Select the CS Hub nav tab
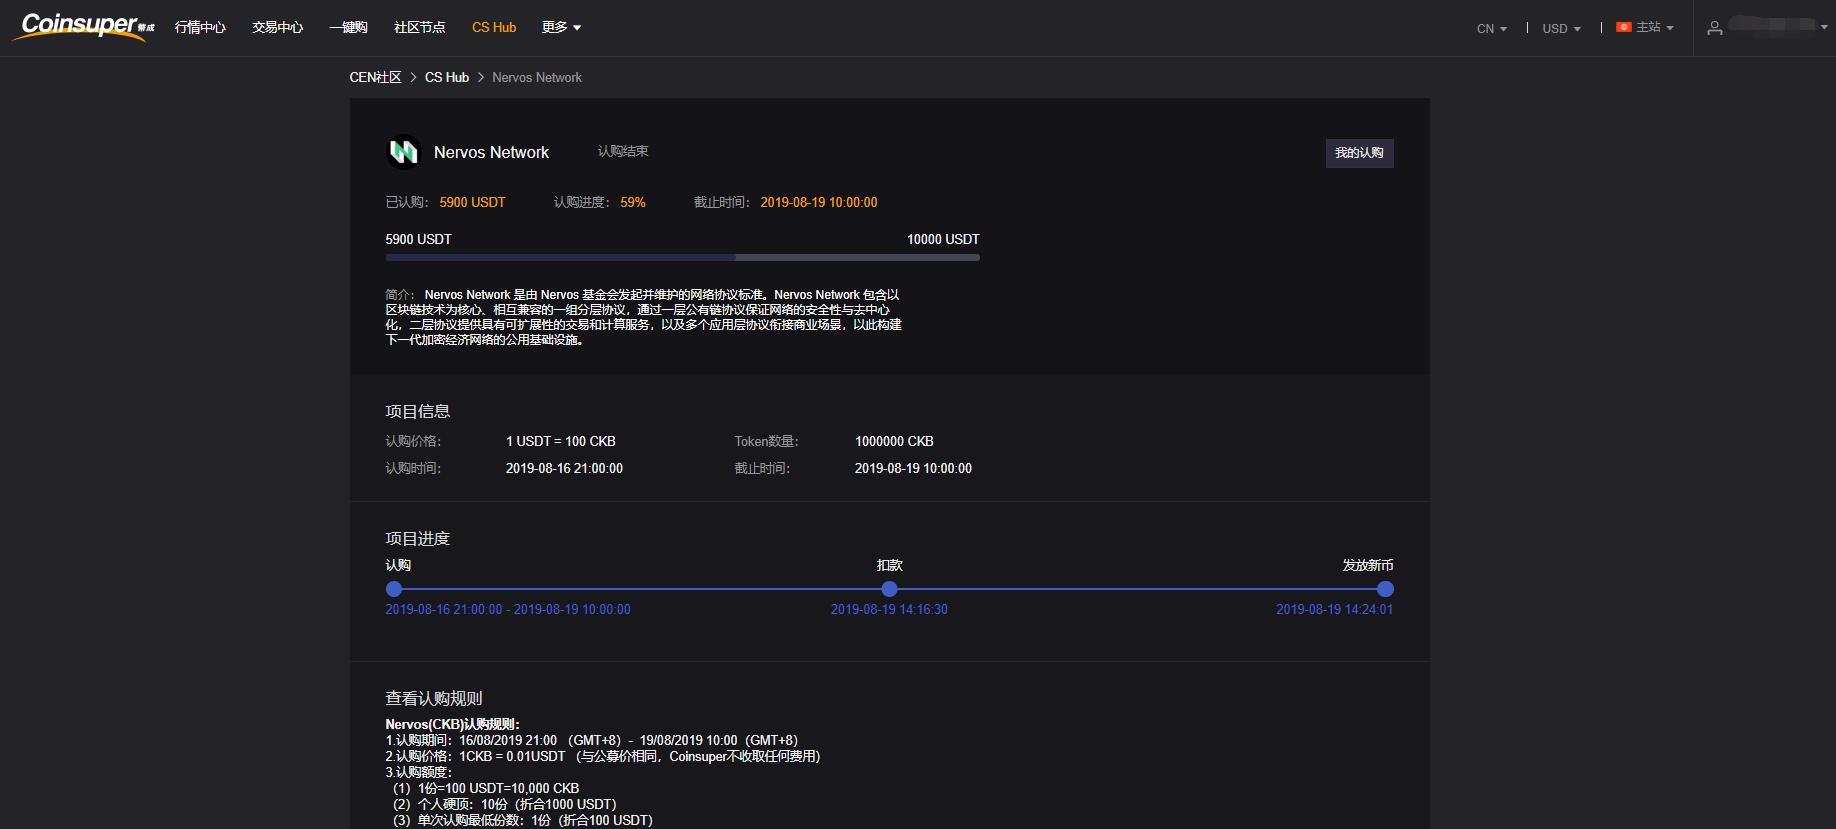 tap(494, 28)
